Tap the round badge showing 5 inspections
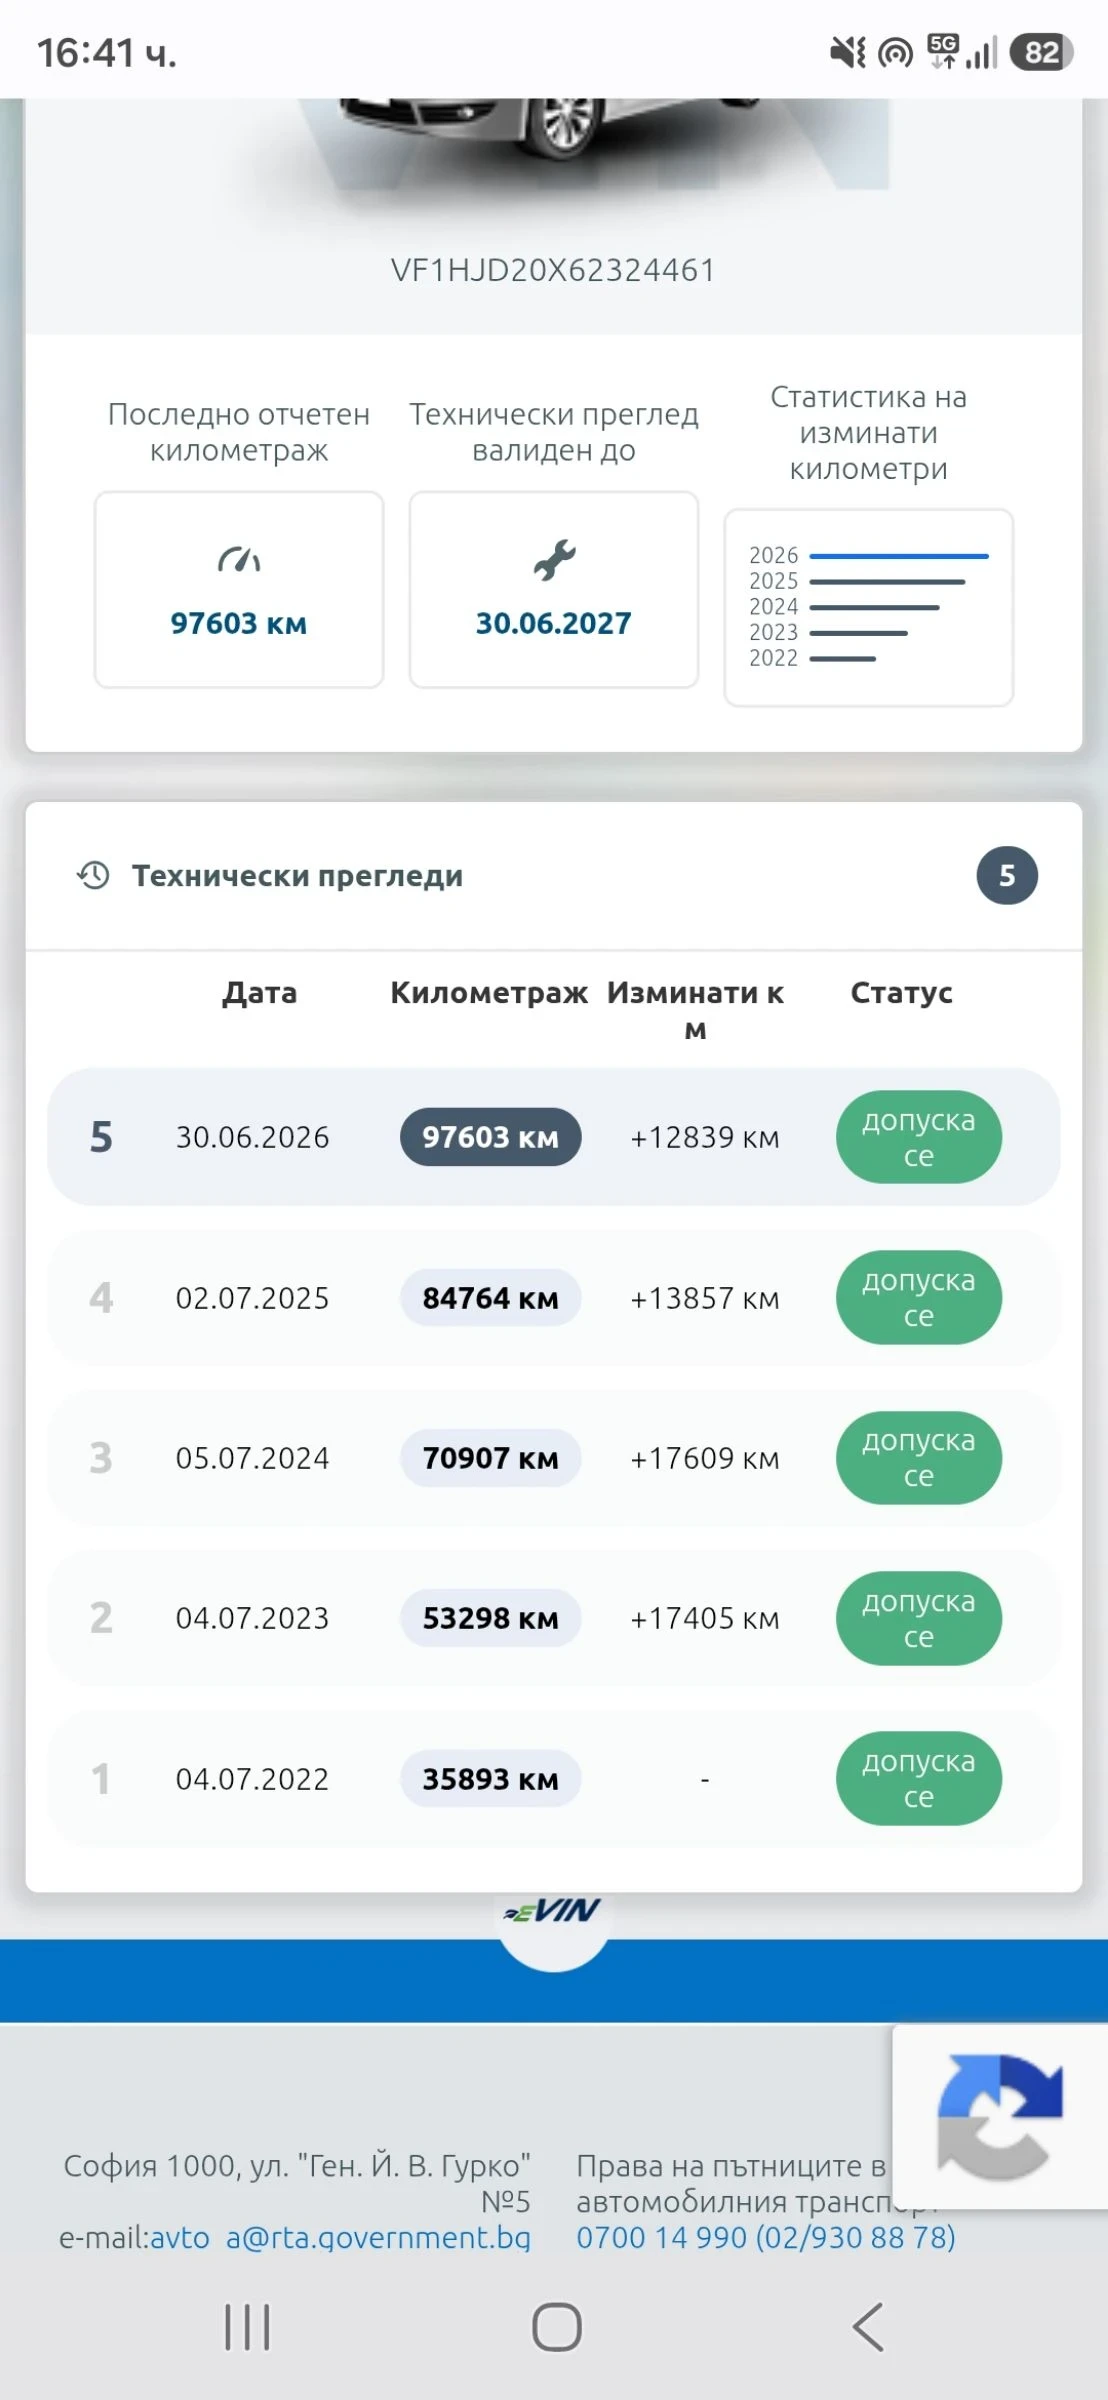 (1007, 875)
